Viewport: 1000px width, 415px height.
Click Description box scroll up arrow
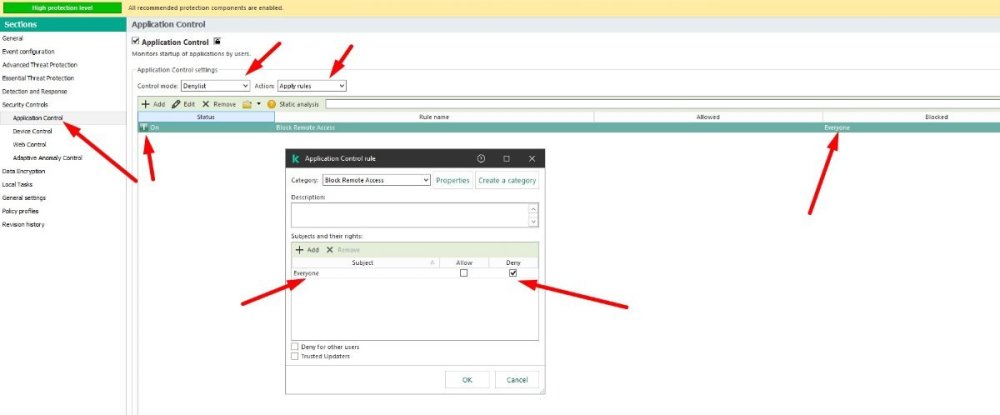(x=533, y=209)
